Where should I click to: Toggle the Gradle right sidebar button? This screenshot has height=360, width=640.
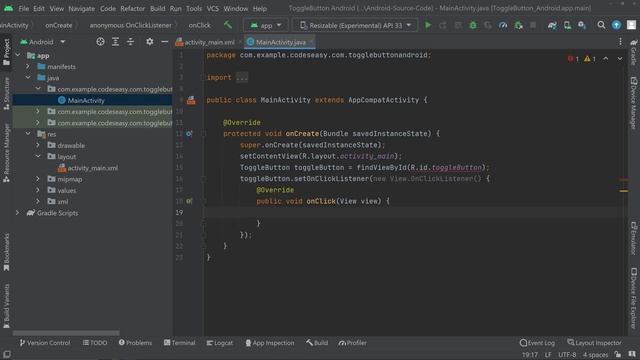pos(633,53)
